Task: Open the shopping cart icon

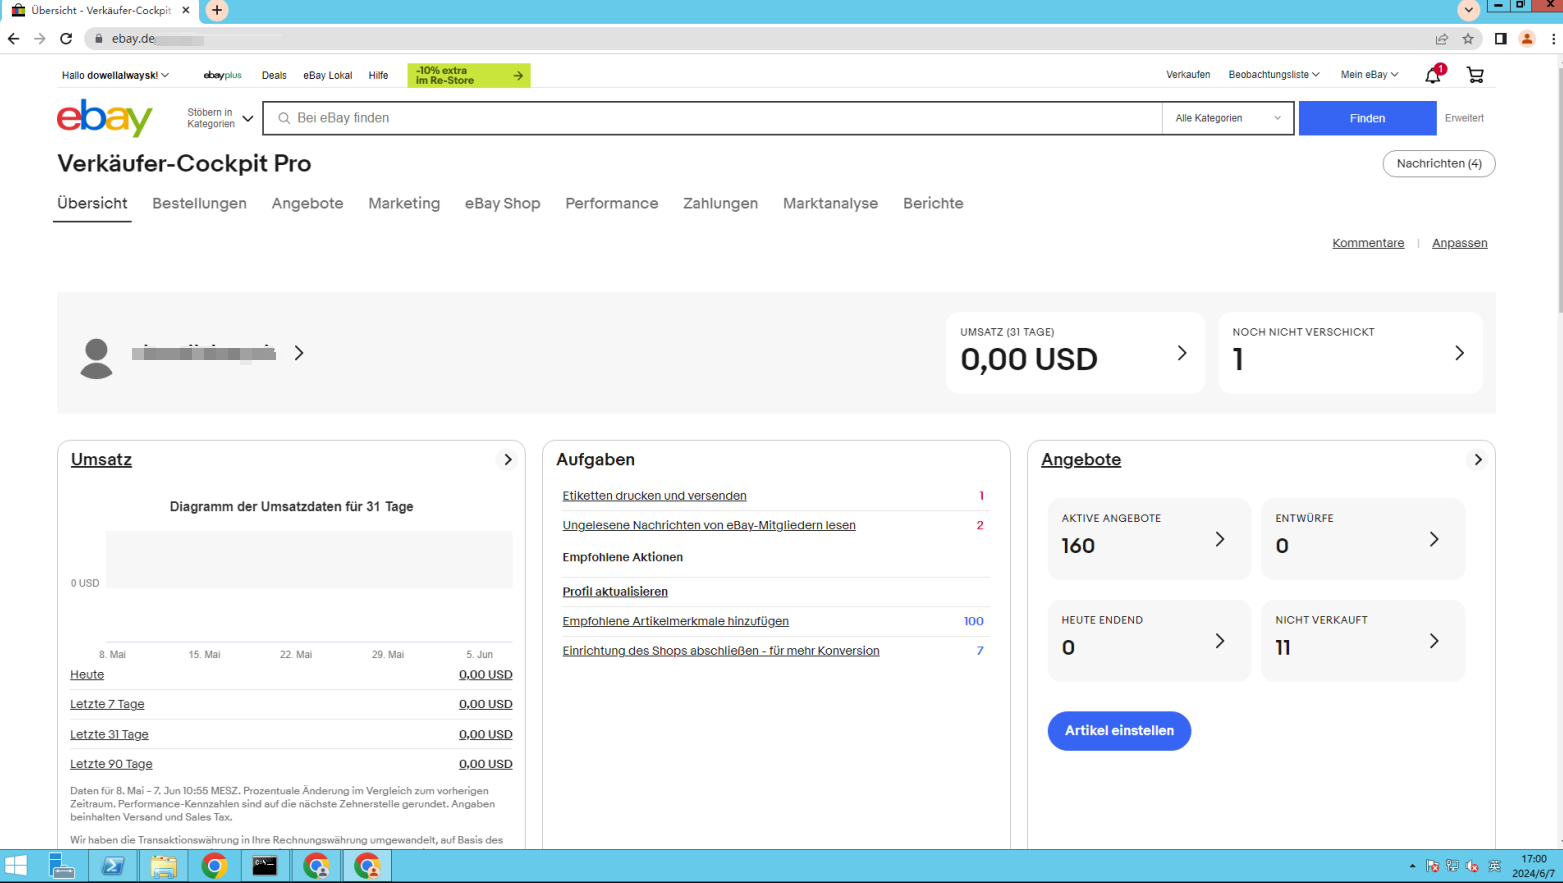Action: tap(1475, 75)
